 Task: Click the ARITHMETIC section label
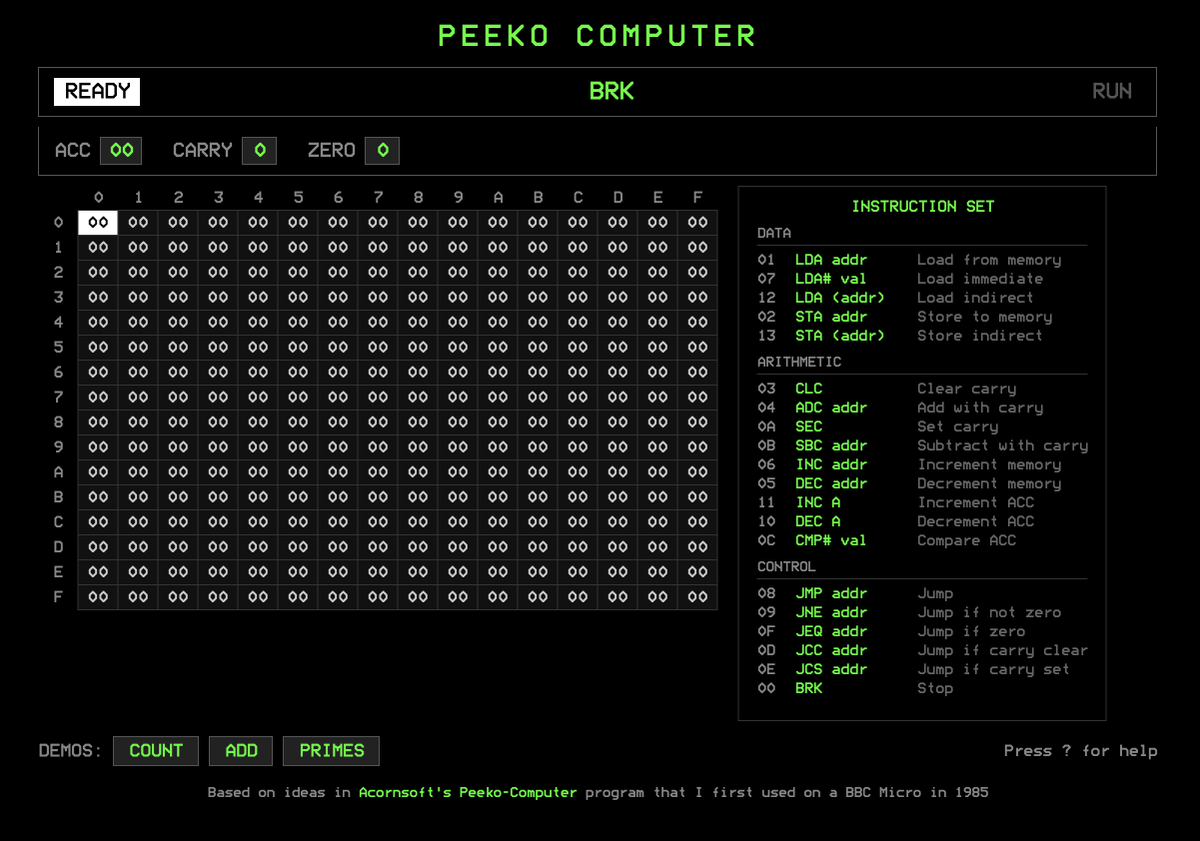pyautogui.click(x=800, y=362)
